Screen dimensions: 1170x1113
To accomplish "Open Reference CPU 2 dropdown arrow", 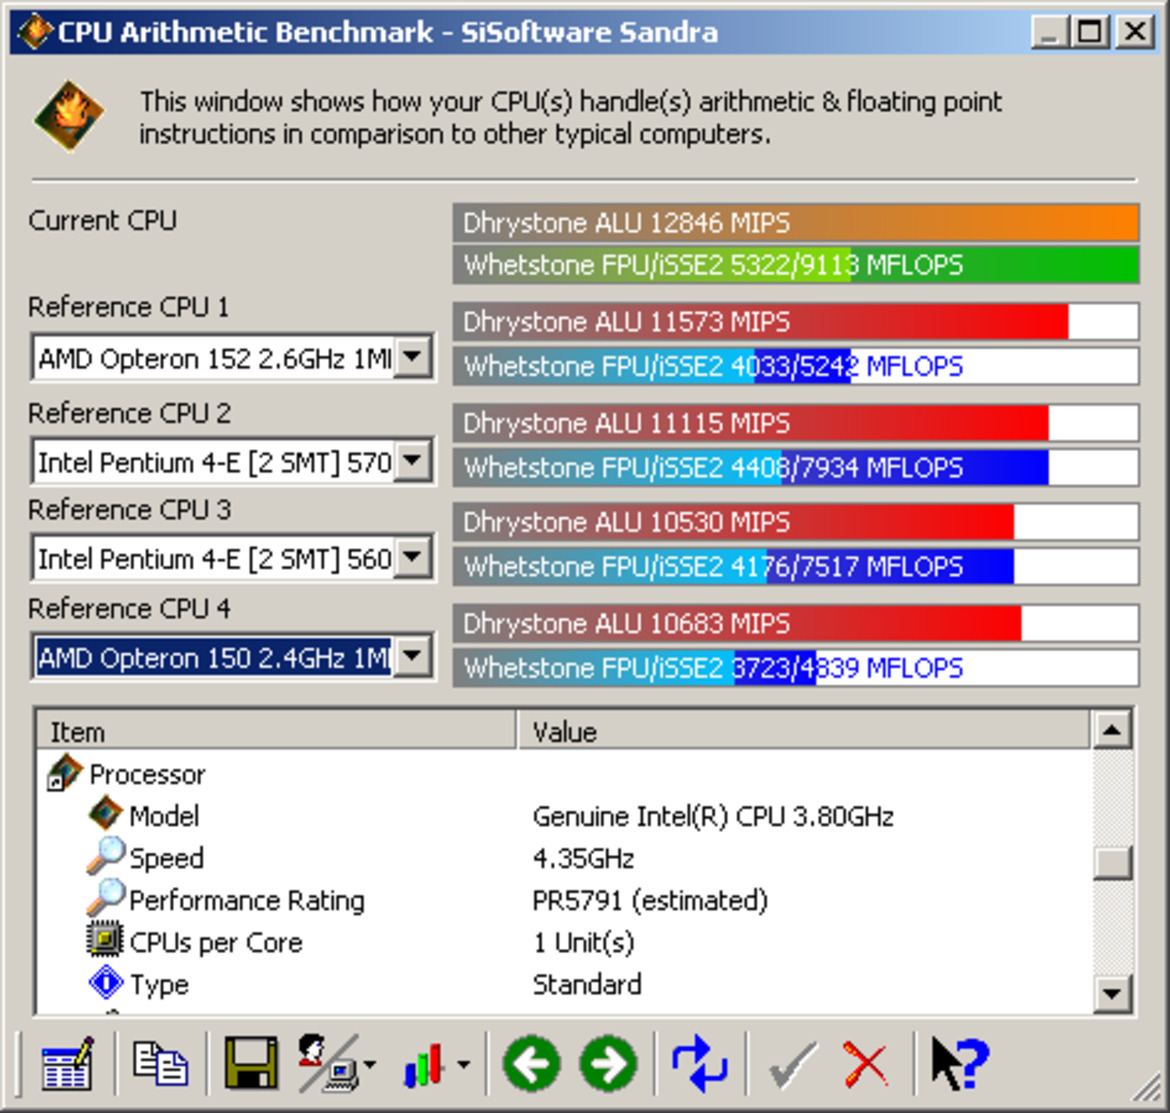I will coord(413,460).
